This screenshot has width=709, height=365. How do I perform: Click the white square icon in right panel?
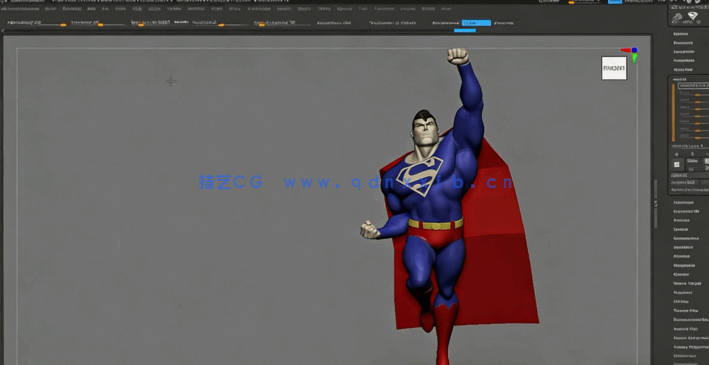676,165
